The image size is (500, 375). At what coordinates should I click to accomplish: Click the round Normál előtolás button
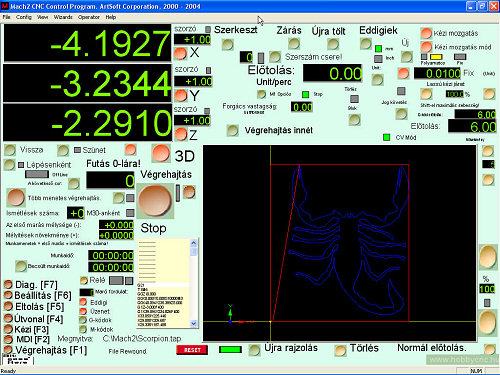(x=489, y=349)
